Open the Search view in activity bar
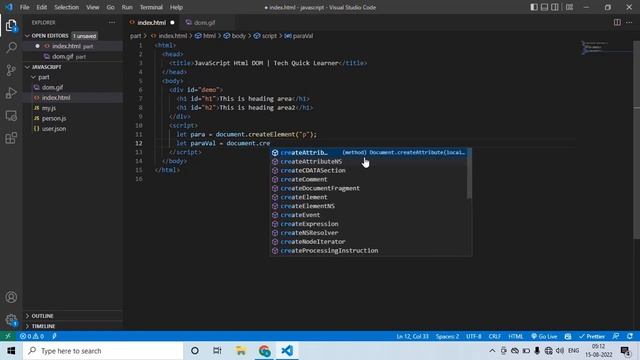The height and width of the screenshot is (360, 640). [11, 48]
